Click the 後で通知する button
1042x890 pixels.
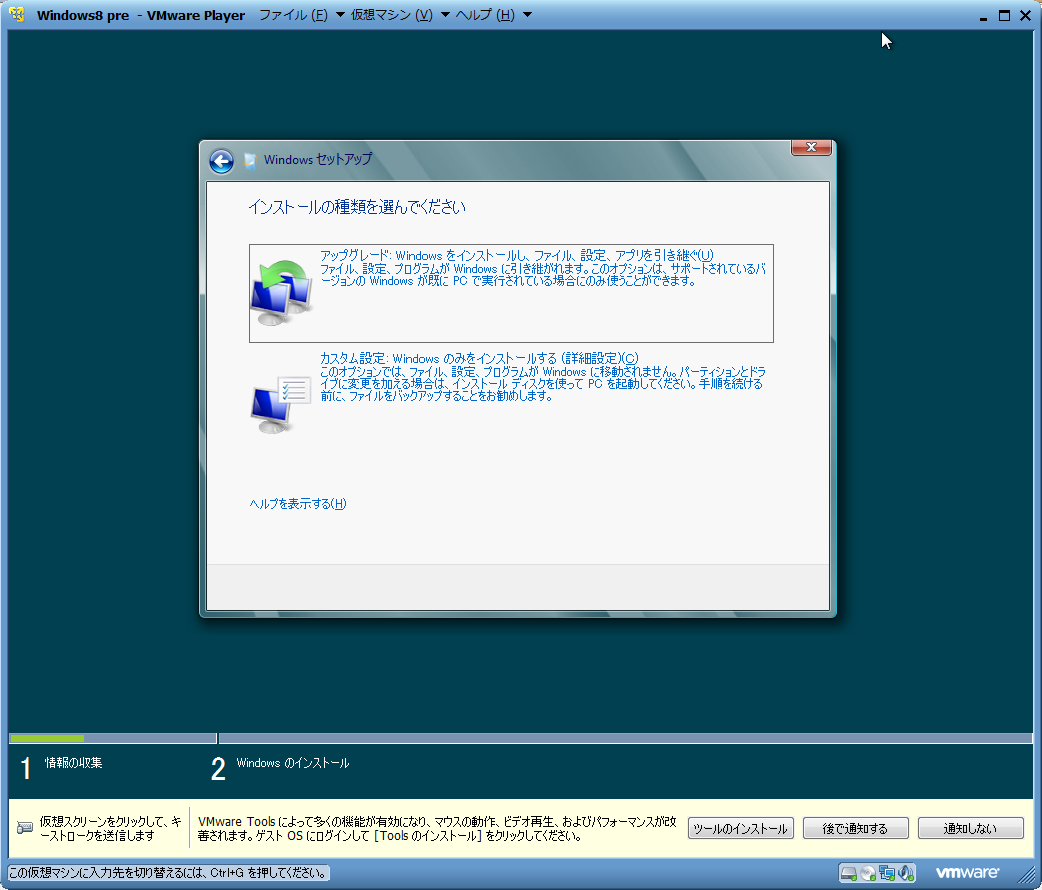pyautogui.click(x=855, y=828)
